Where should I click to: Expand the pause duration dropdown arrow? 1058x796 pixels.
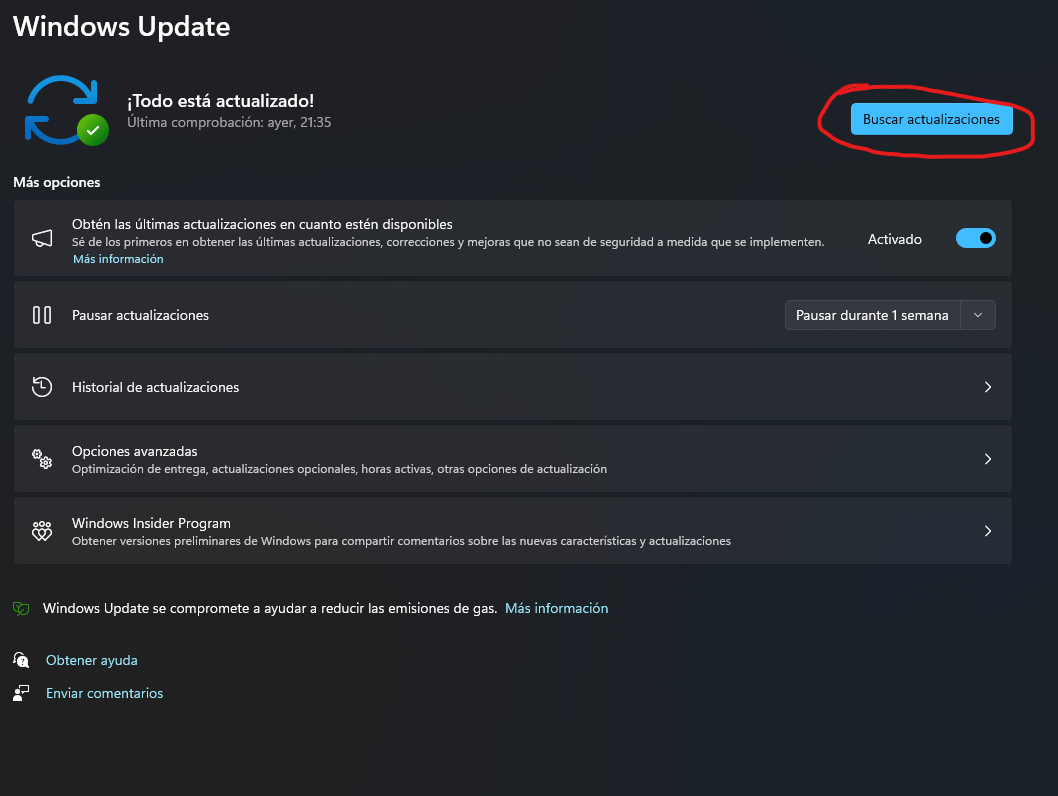[x=978, y=315]
